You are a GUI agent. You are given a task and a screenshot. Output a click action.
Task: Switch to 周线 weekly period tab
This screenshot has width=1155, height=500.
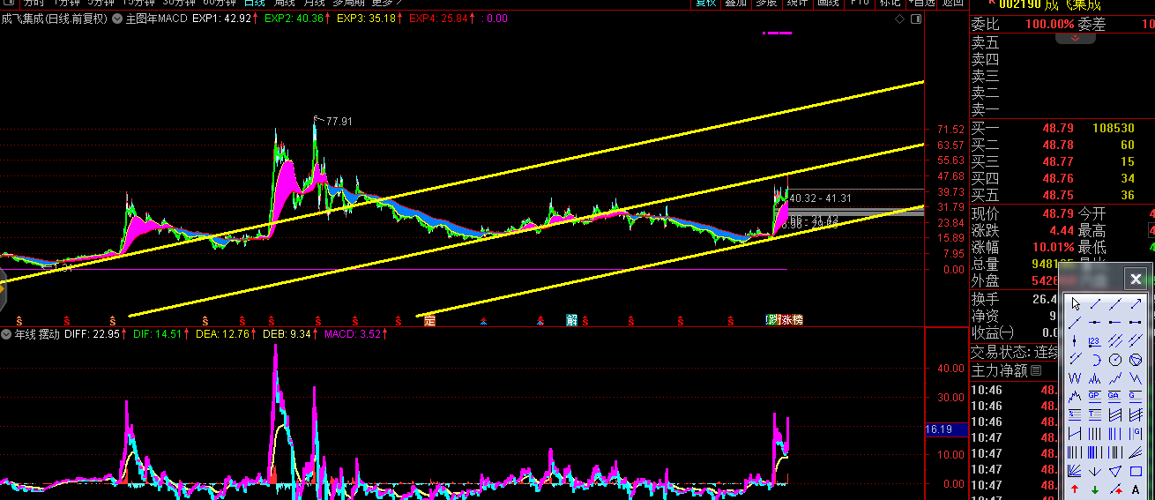[284, 3]
